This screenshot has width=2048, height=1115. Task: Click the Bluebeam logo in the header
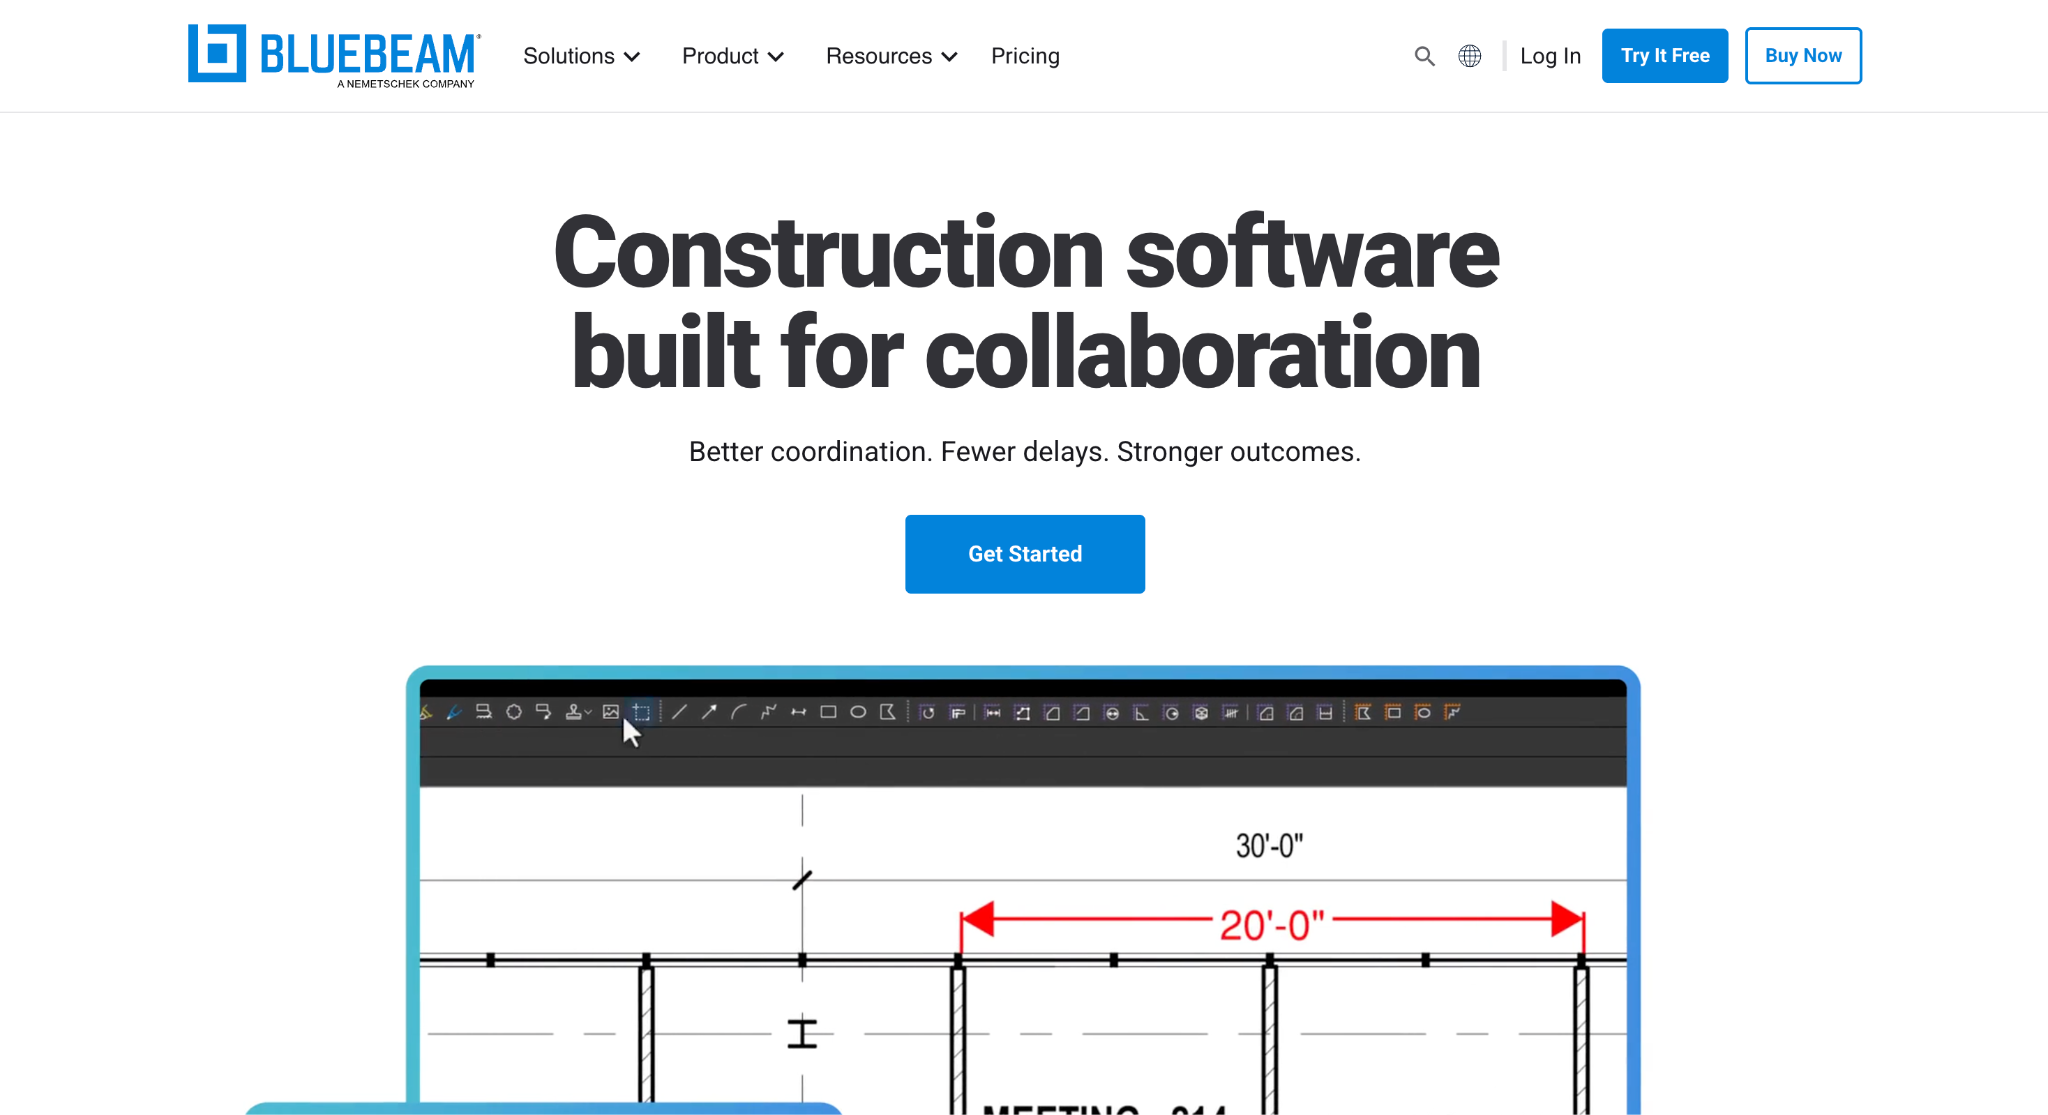[x=334, y=56]
